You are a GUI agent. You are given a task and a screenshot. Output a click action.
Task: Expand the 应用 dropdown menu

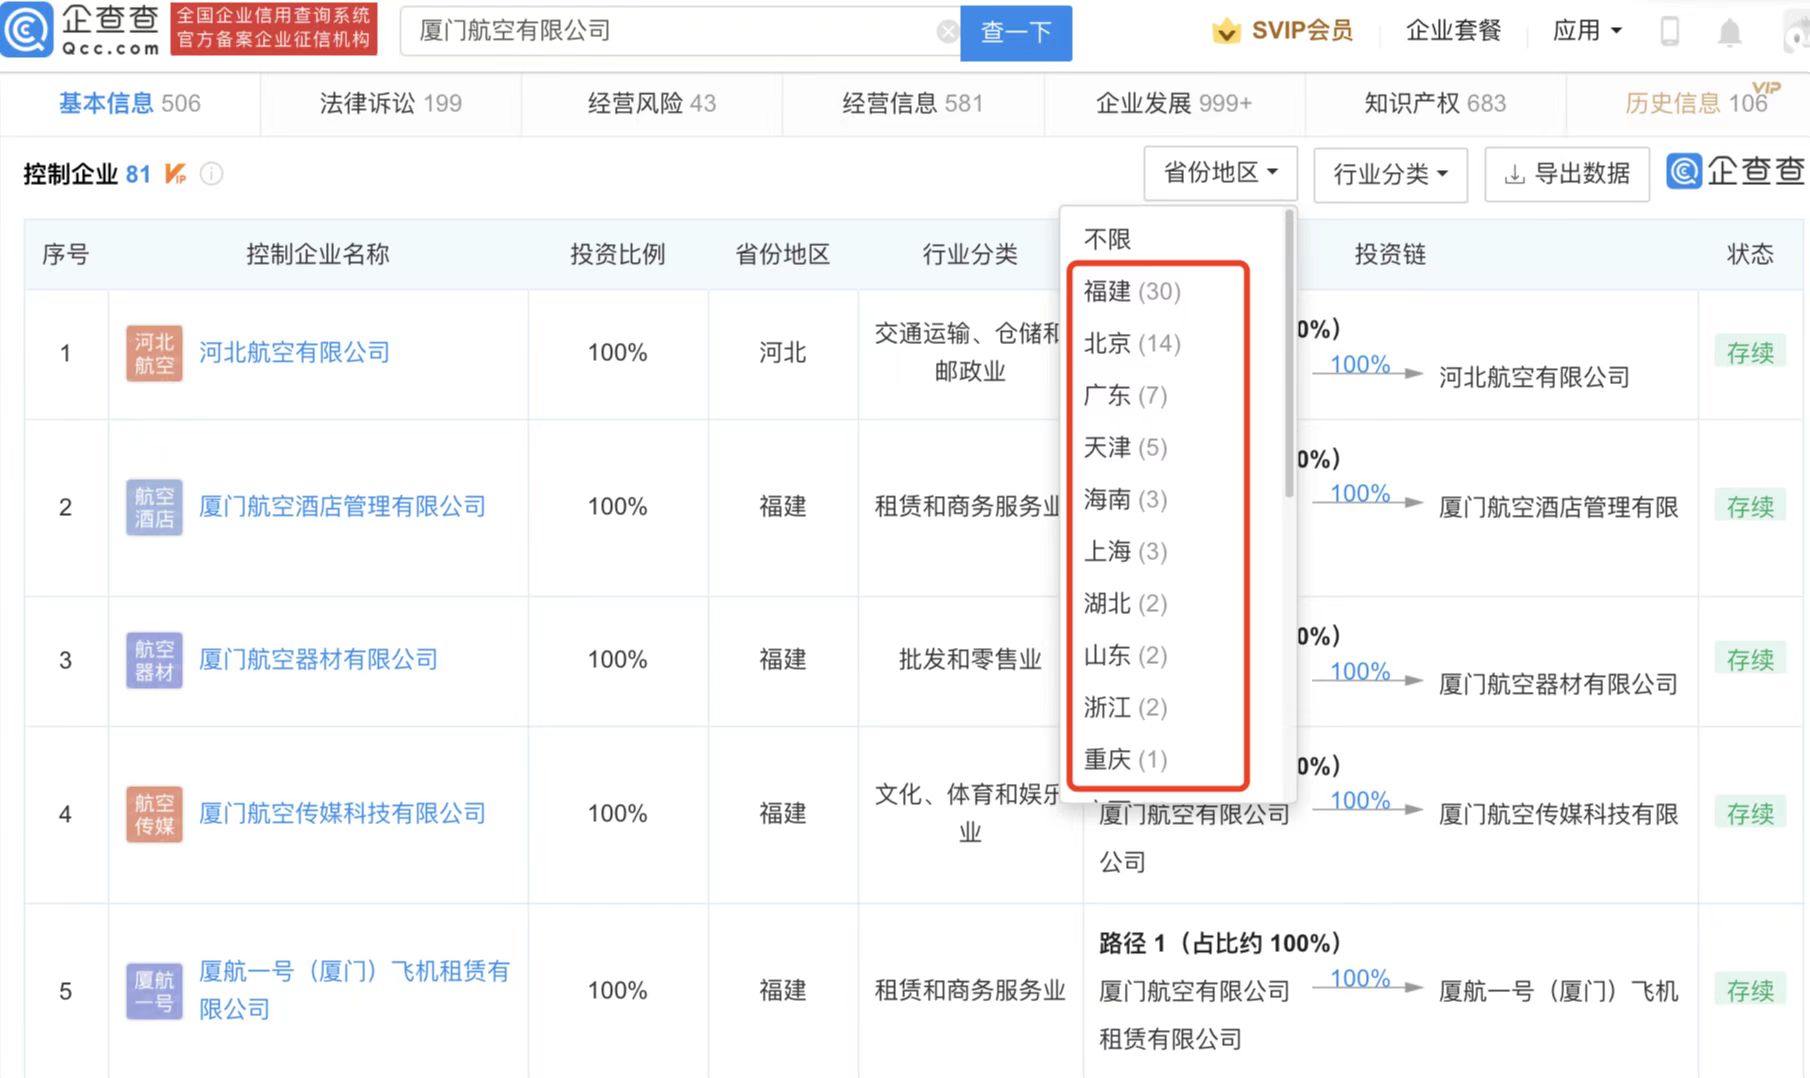pyautogui.click(x=1587, y=31)
